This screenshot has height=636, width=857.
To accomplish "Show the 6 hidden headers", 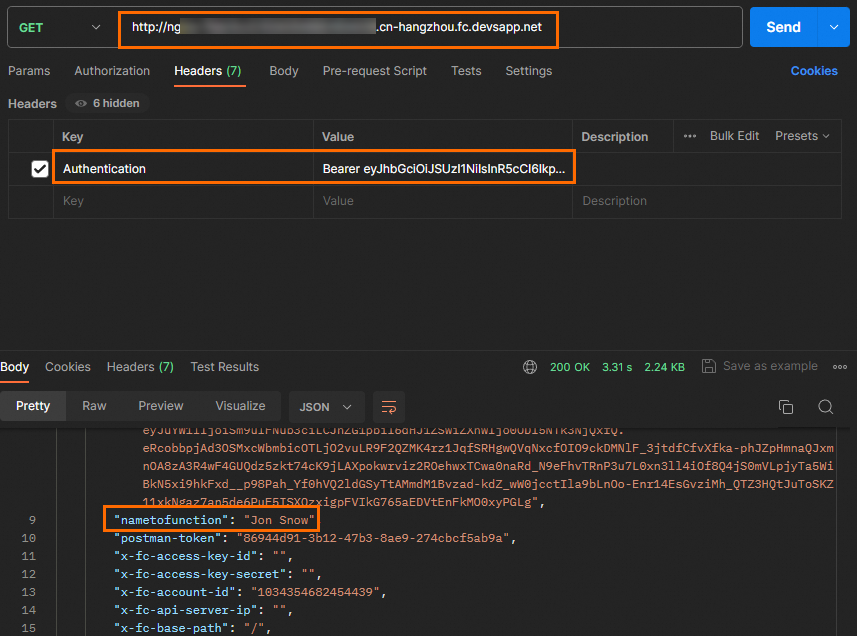I will tap(108, 103).
